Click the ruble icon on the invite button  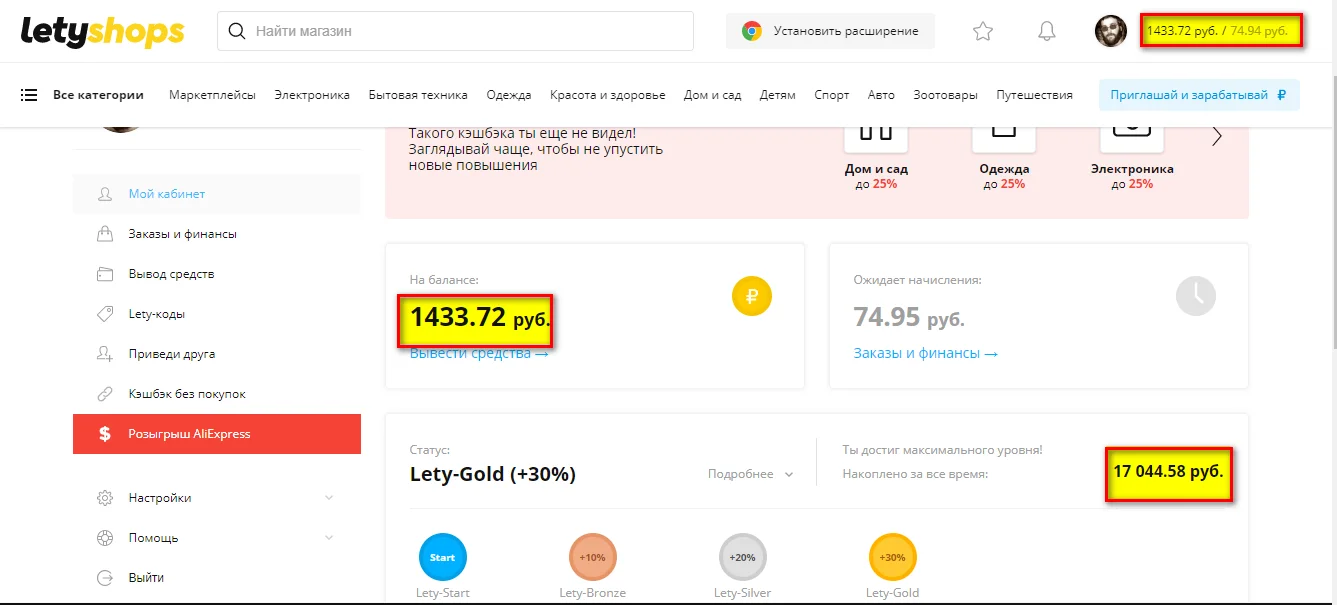pos(1281,95)
